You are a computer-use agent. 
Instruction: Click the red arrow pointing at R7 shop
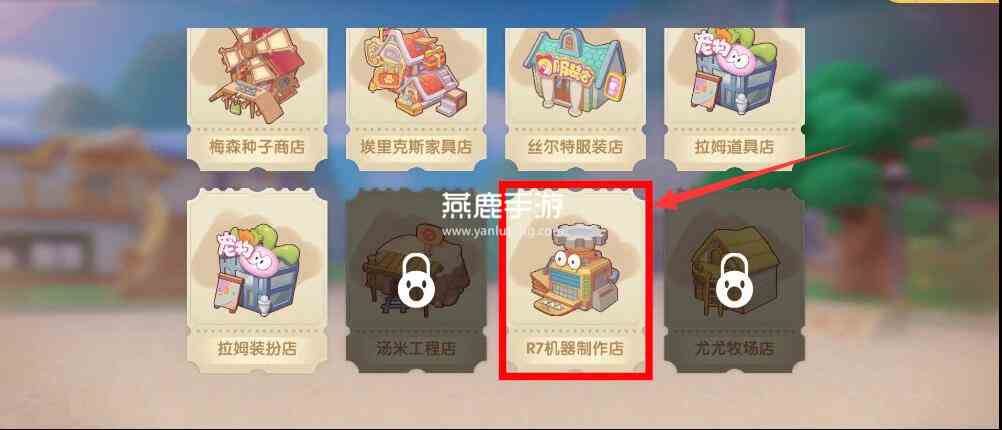coord(753,178)
